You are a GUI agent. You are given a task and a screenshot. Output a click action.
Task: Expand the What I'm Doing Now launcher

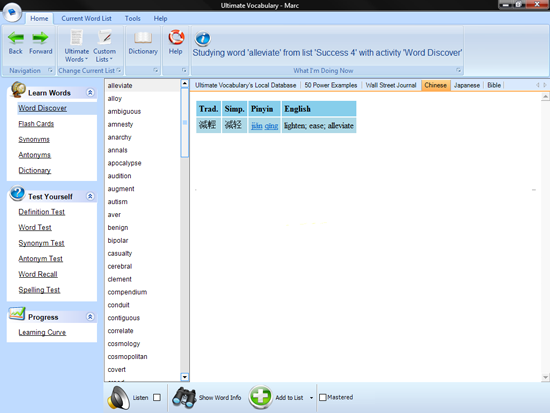click(x=458, y=71)
